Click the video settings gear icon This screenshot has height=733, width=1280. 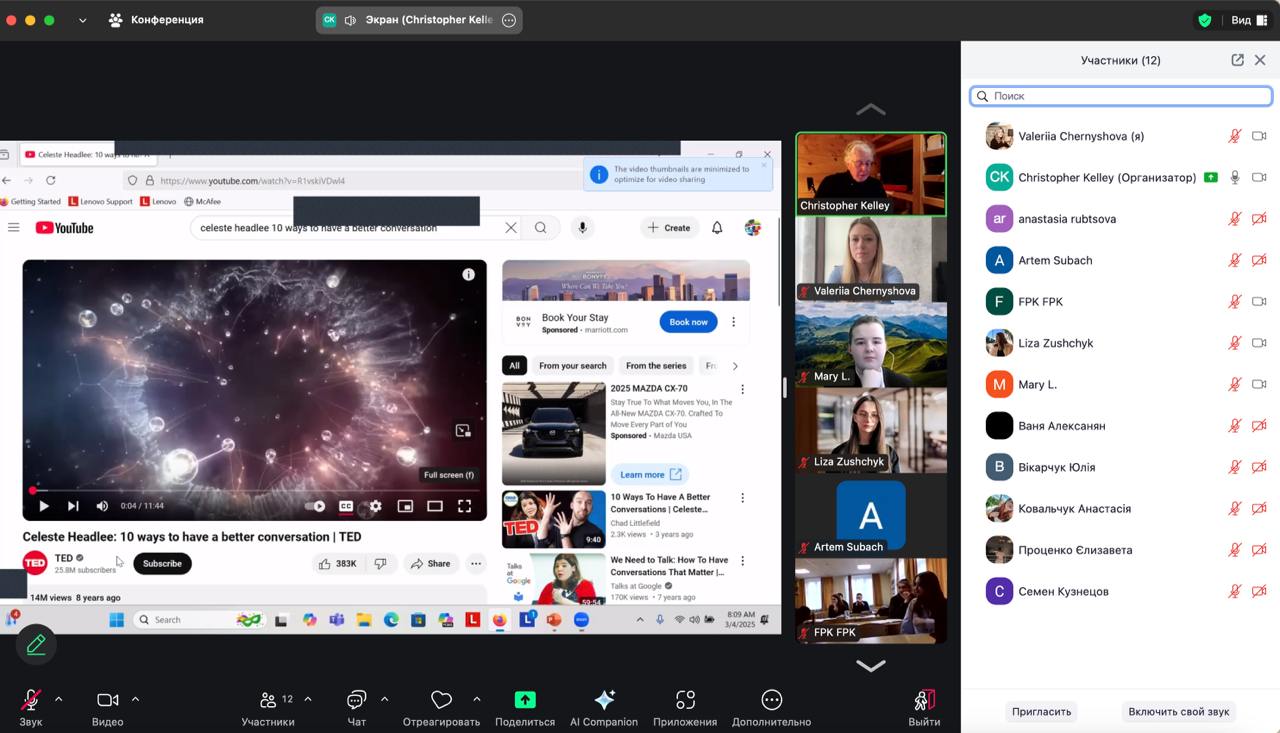tap(375, 506)
